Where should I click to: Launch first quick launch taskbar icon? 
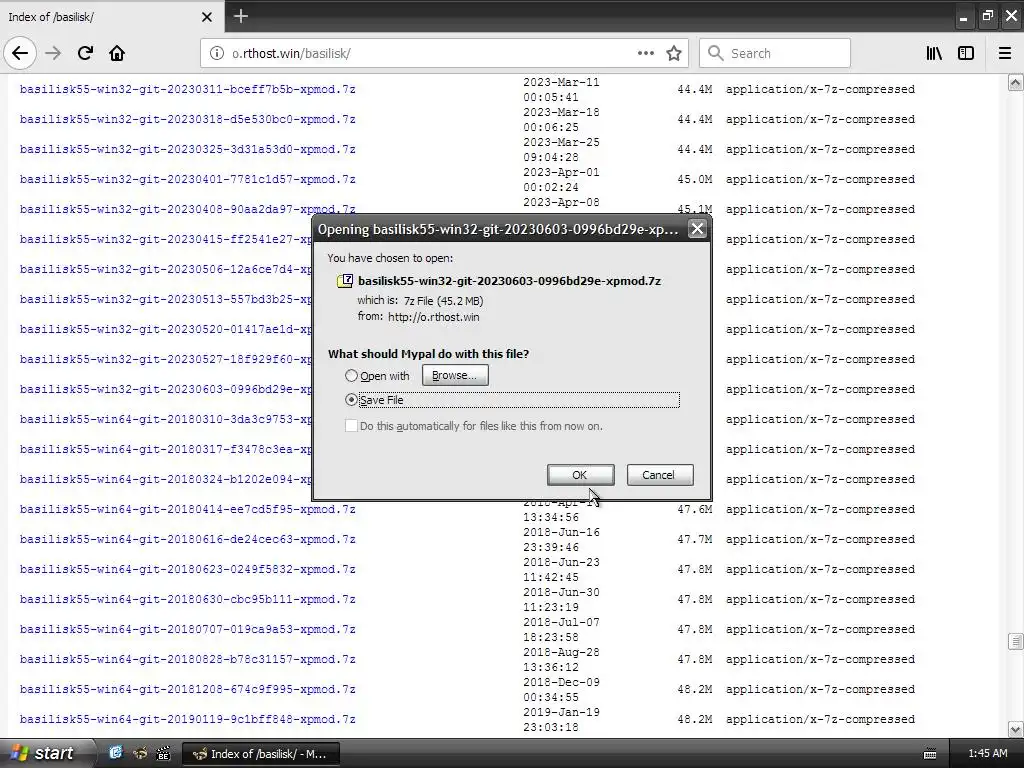click(x=115, y=753)
